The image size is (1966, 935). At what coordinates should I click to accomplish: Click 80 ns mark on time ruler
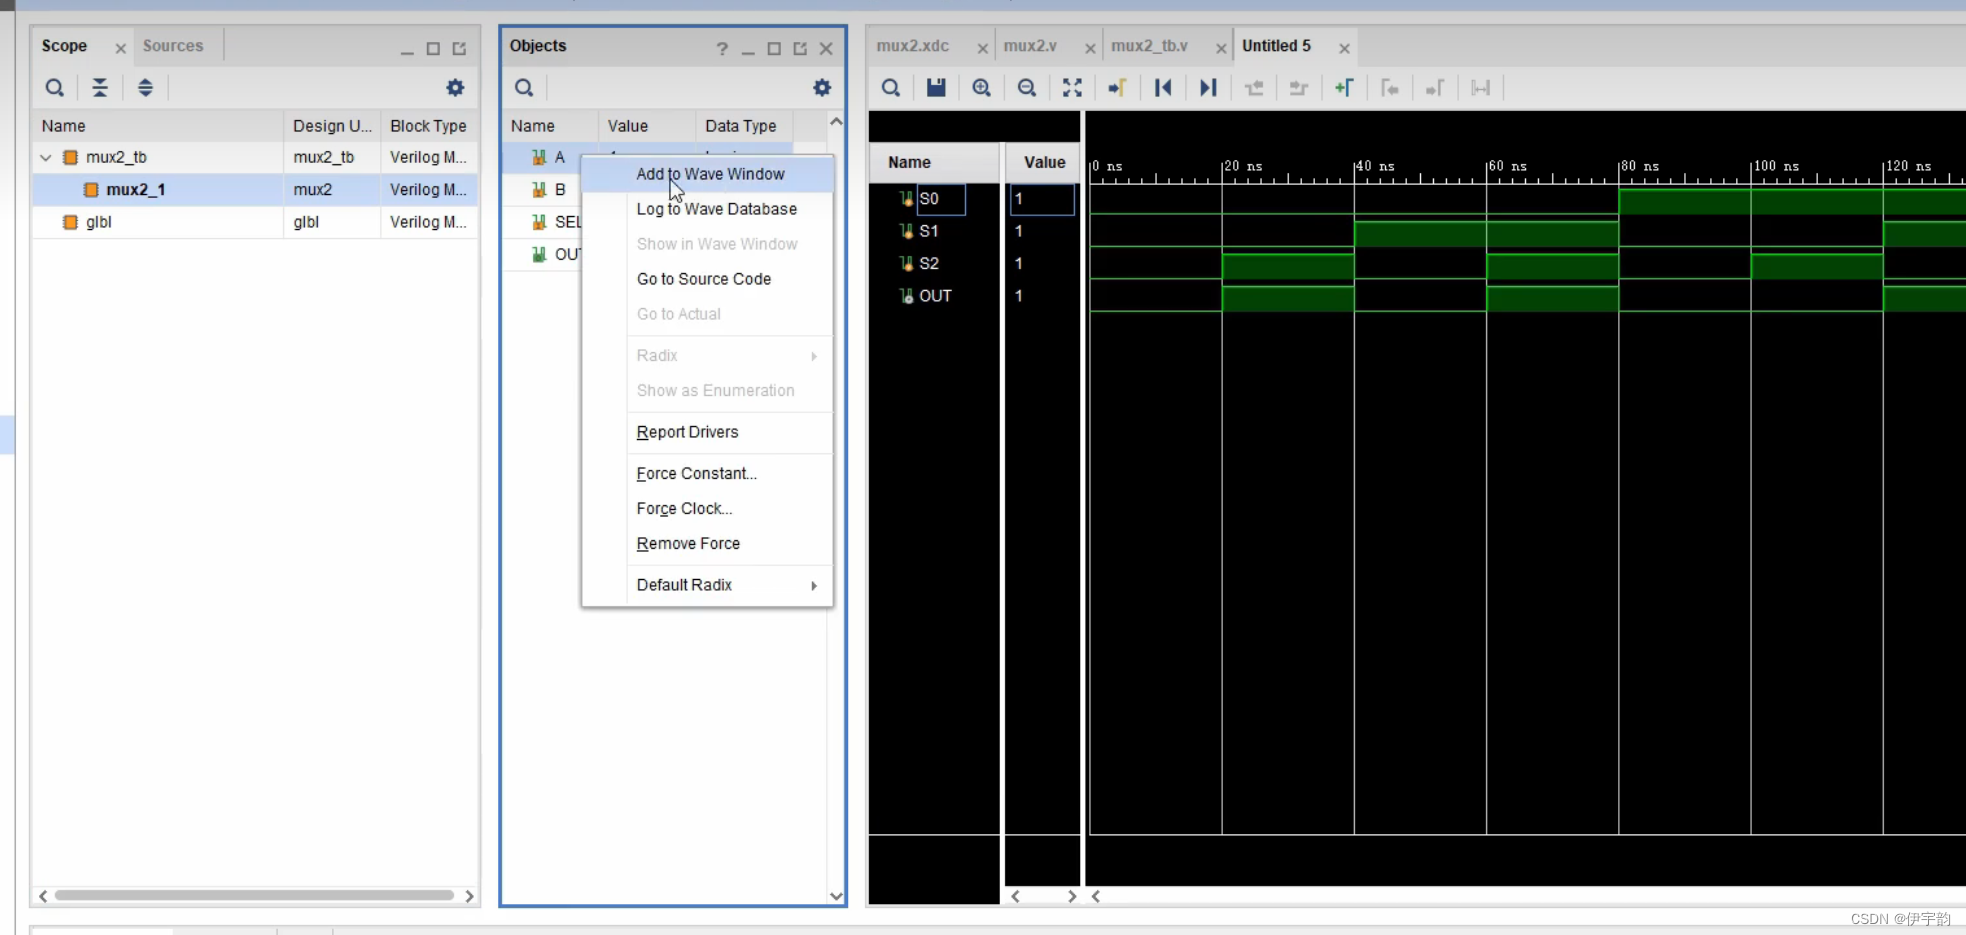pyautogui.click(x=1638, y=166)
